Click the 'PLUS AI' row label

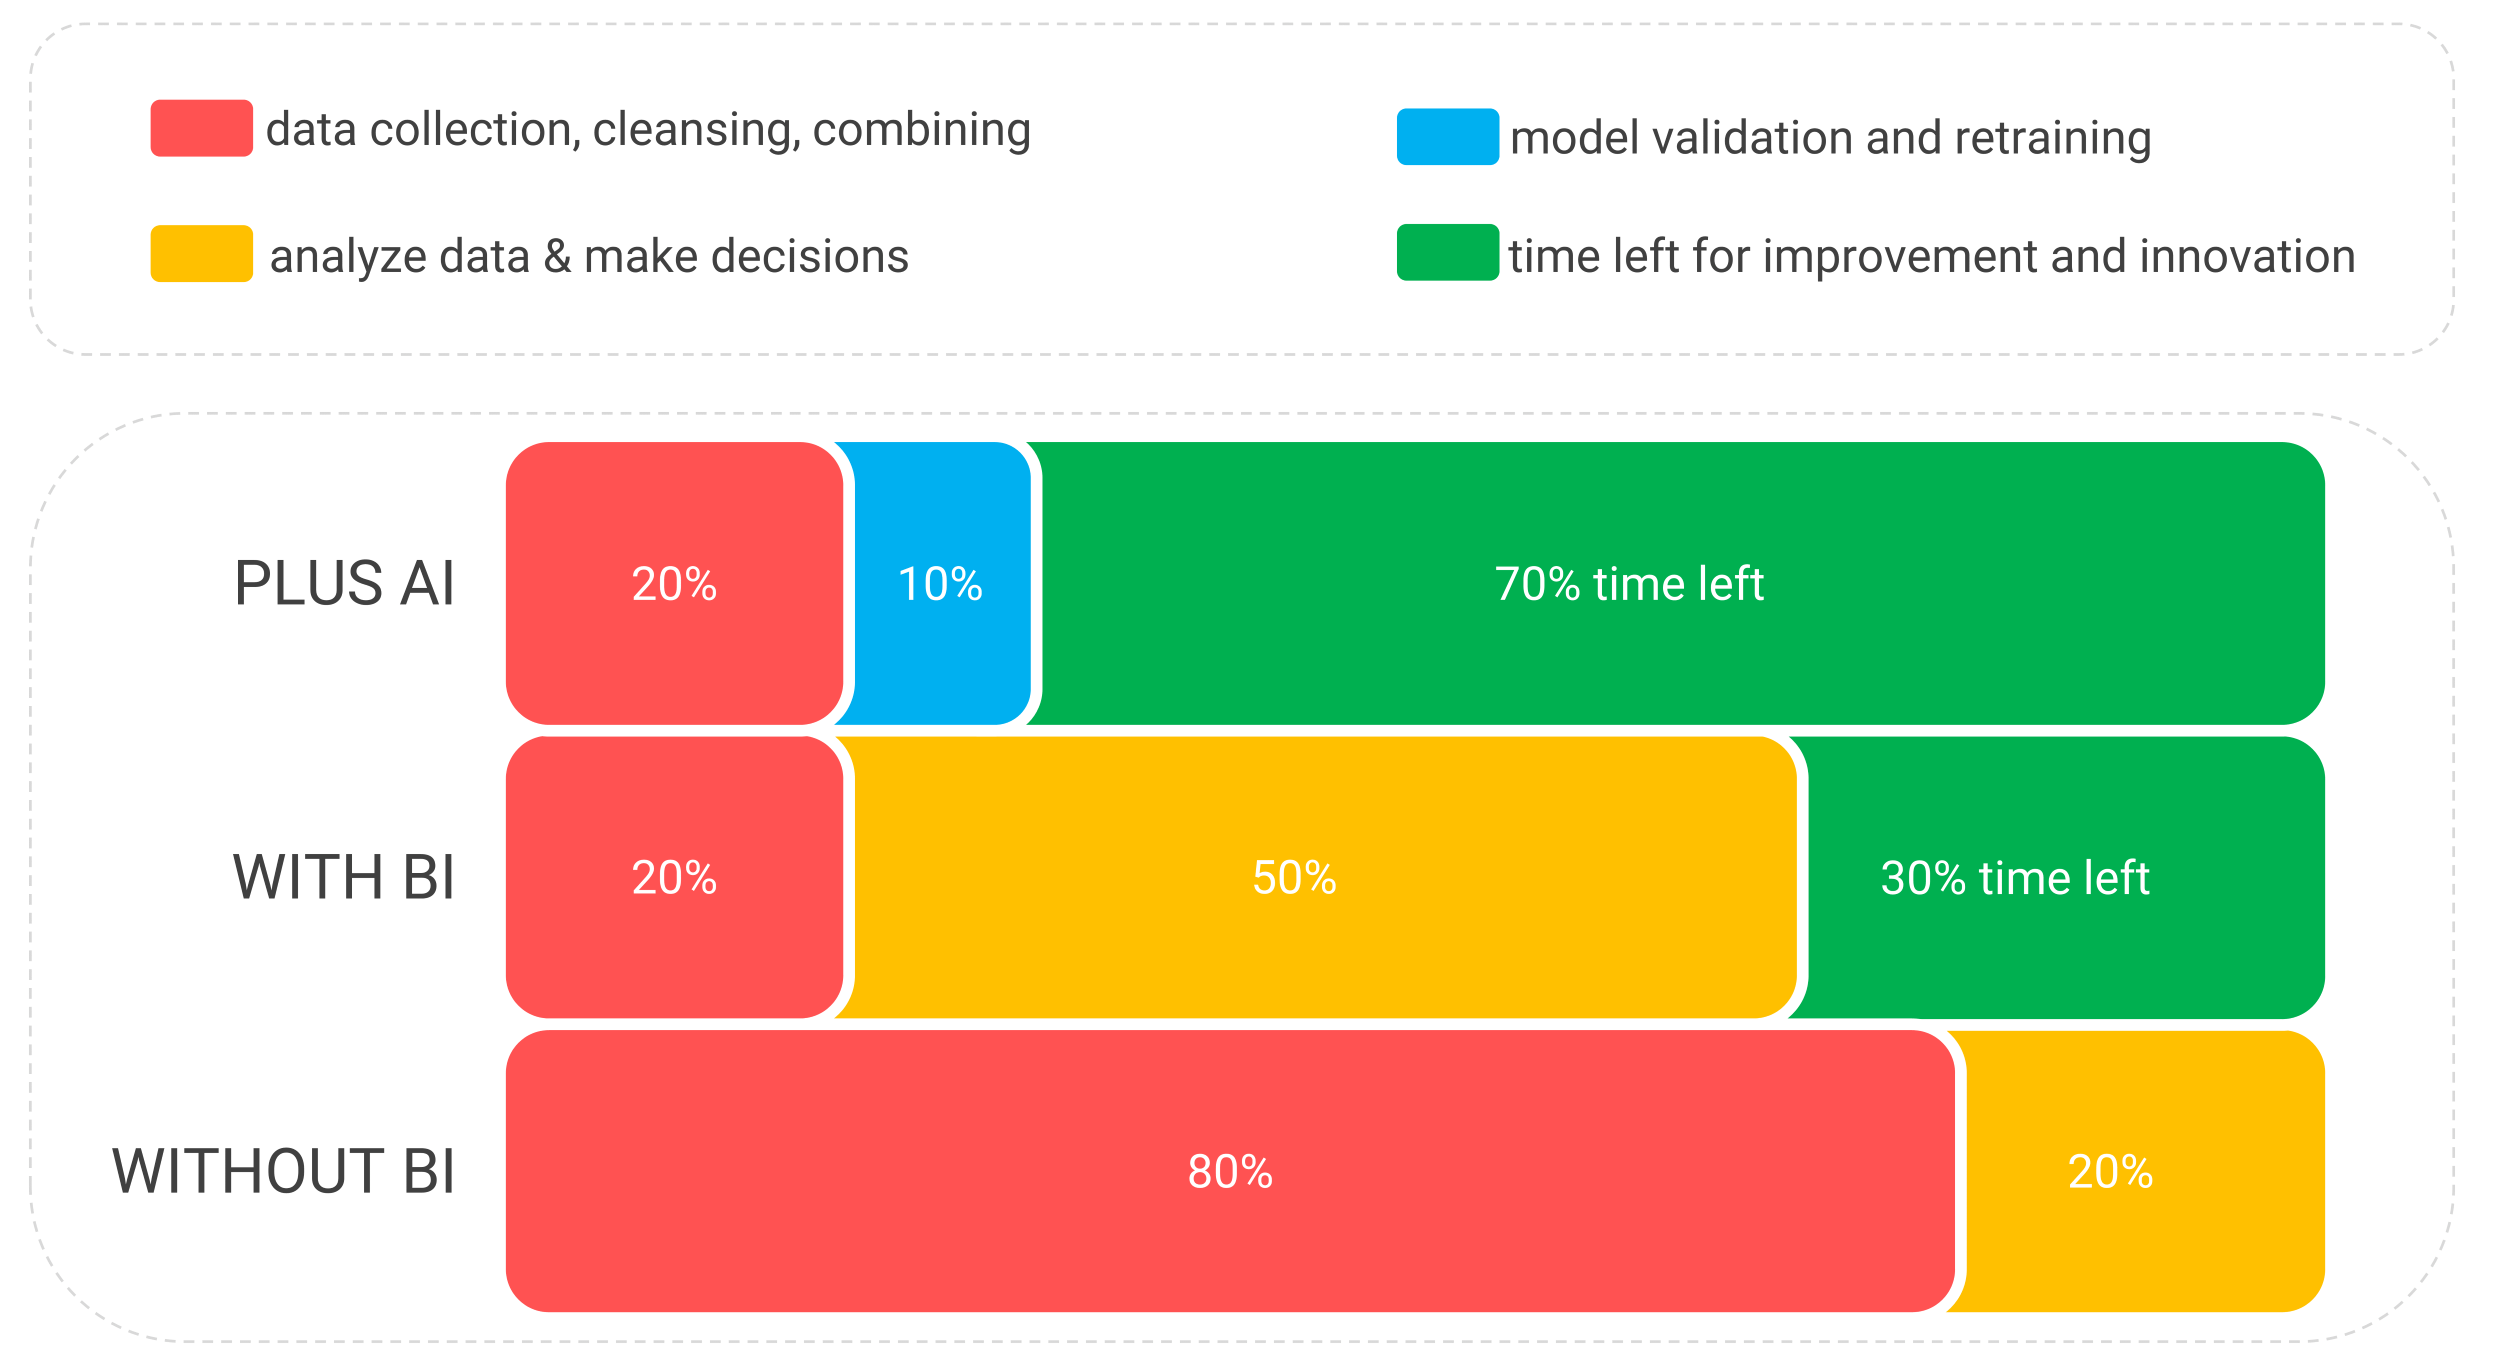coord(344,583)
